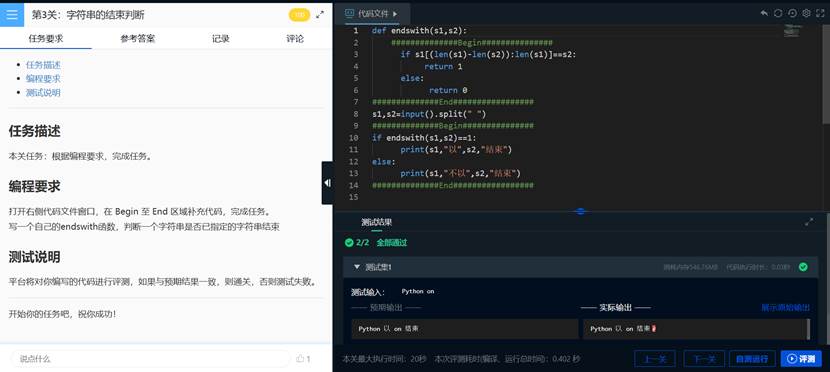Image resolution: width=830 pixels, height=372 pixels.
Task: Click the 说点什么 comment input
Action: pos(150,359)
